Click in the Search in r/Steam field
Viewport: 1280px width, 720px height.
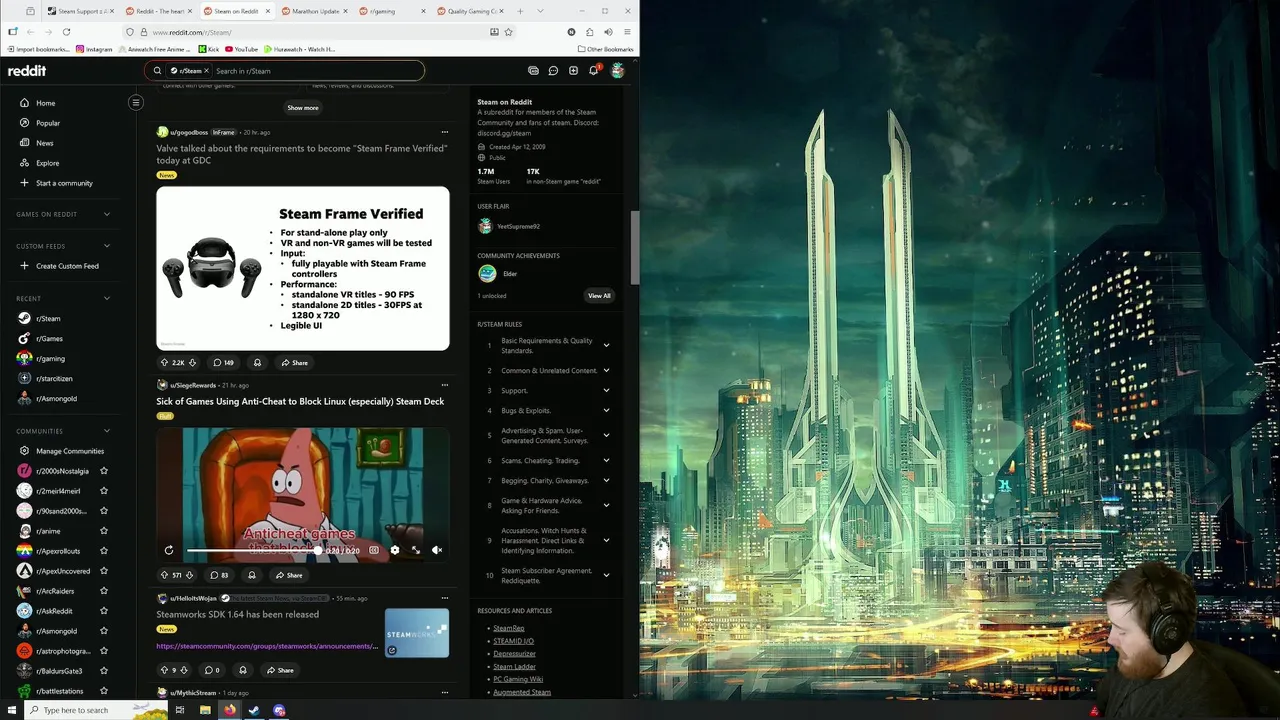[x=316, y=71]
